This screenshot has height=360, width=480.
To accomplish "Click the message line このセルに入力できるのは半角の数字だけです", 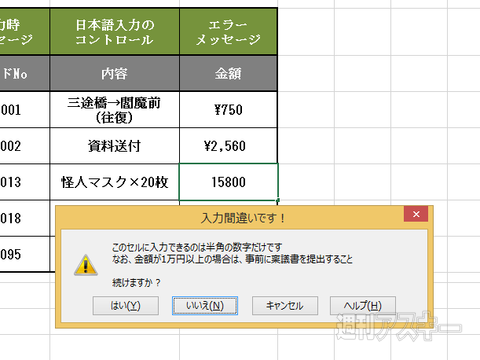I will tap(197, 247).
